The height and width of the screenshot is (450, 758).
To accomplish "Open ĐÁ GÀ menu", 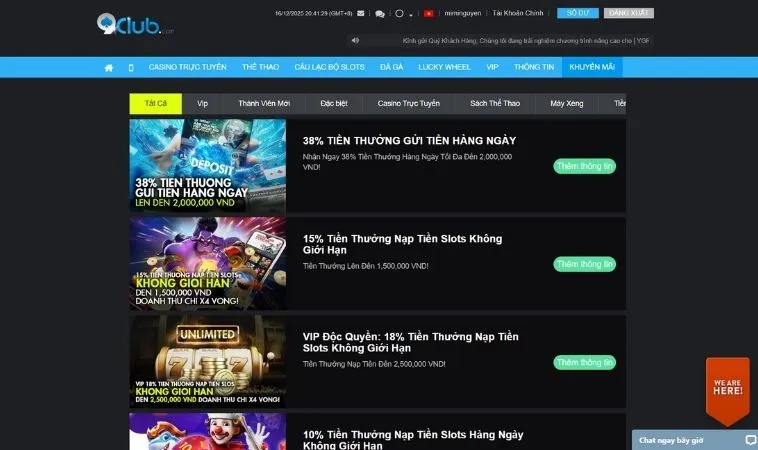I will (x=392, y=67).
